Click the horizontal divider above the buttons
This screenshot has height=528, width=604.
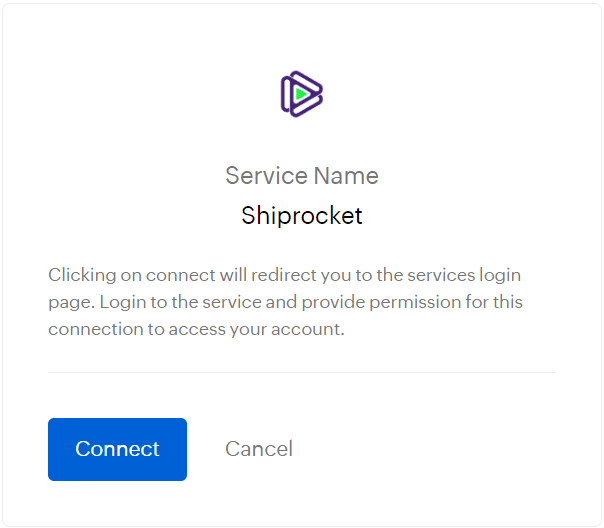(302, 372)
